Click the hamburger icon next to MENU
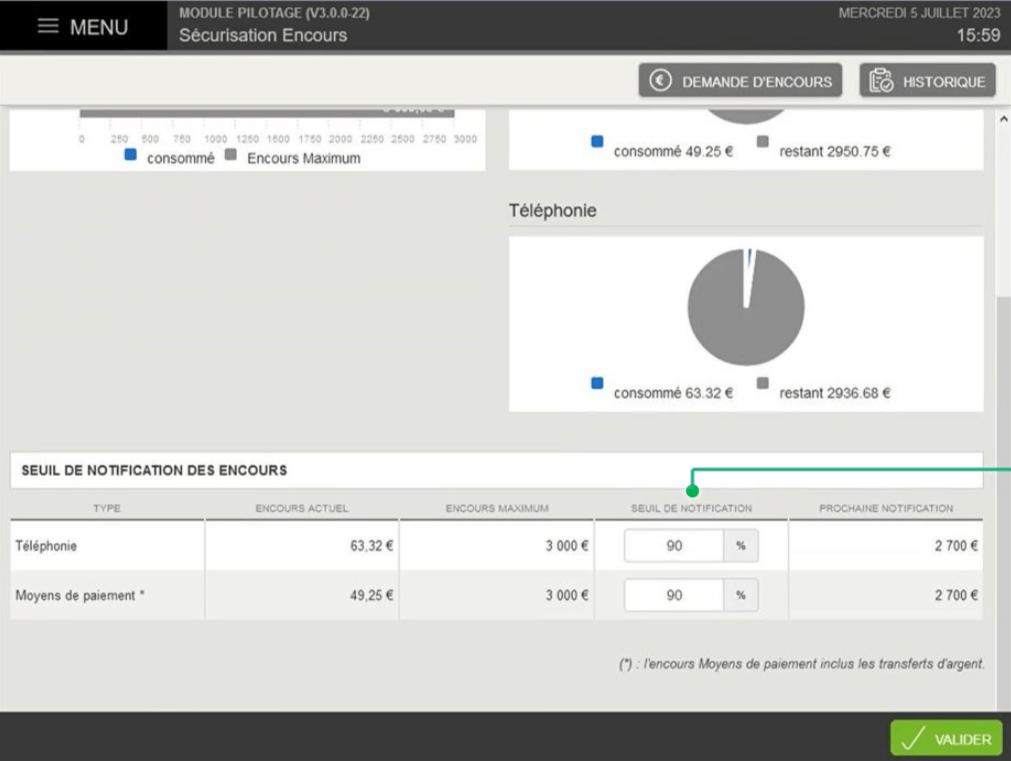 [x=47, y=27]
